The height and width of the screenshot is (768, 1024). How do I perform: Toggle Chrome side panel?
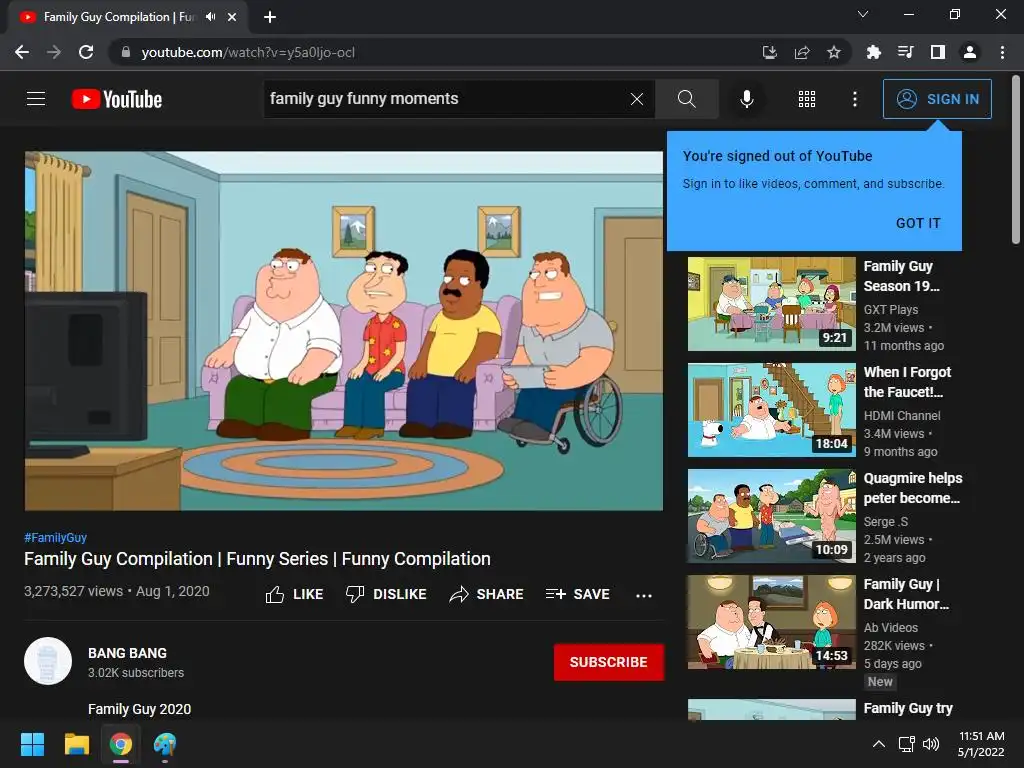tap(938, 52)
